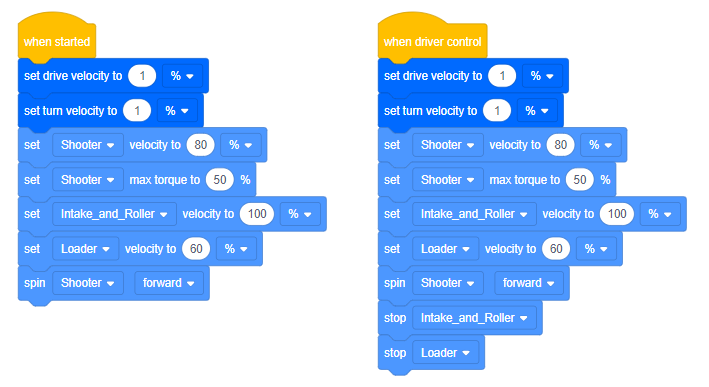Viewport: 709px width, 387px height.
Task: Open the % dropdown of the right Intake_and_Roller velocity block
Action: [660, 214]
